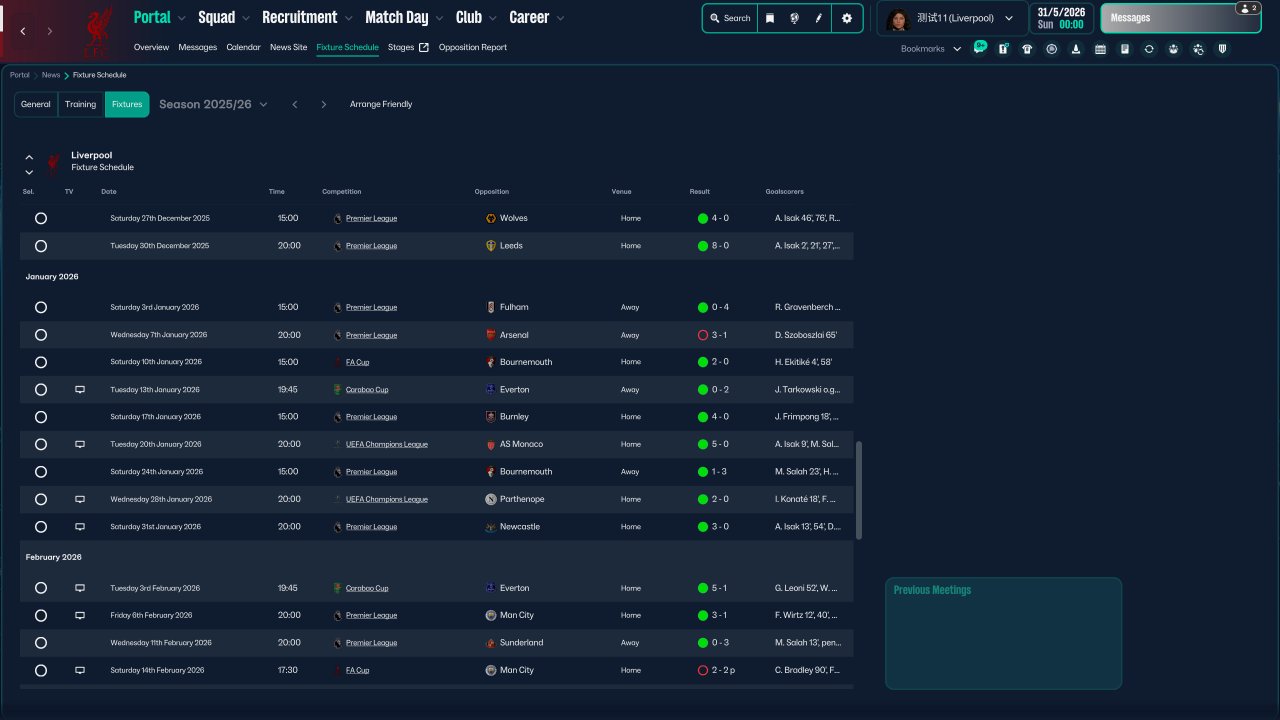
Task: Open settings gear icon
Action: (847, 18)
